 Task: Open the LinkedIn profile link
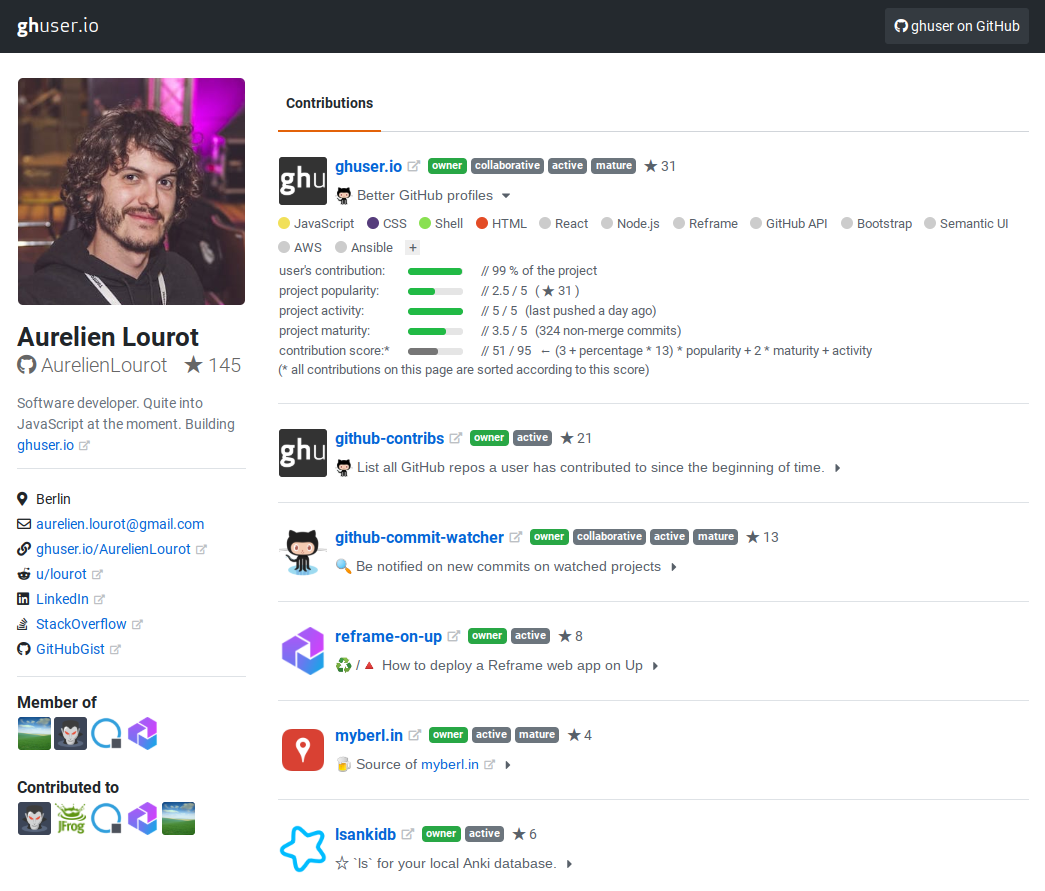tap(62, 599)
